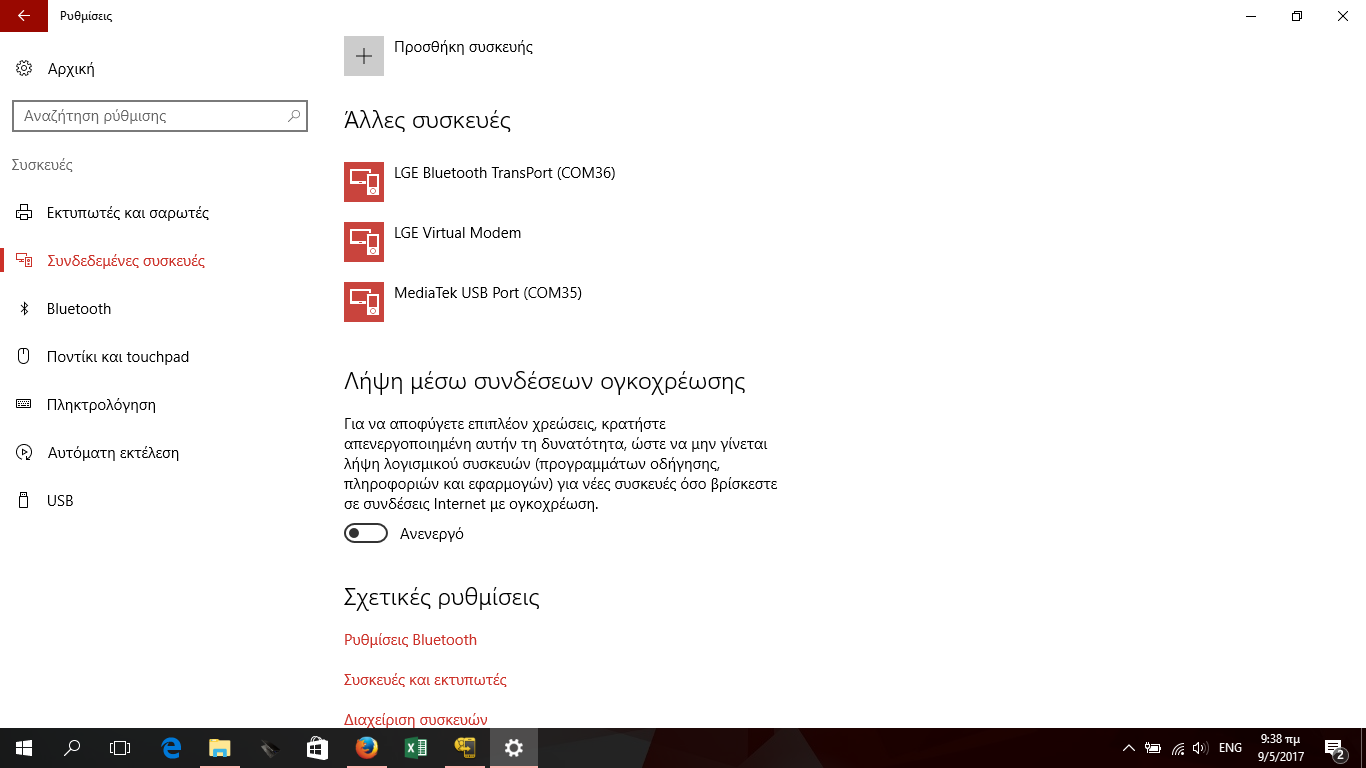Select the MediaTek USB Port (COM35) device
The width and height of the screenshot is (1366, 768).
(x=463, y=302)
